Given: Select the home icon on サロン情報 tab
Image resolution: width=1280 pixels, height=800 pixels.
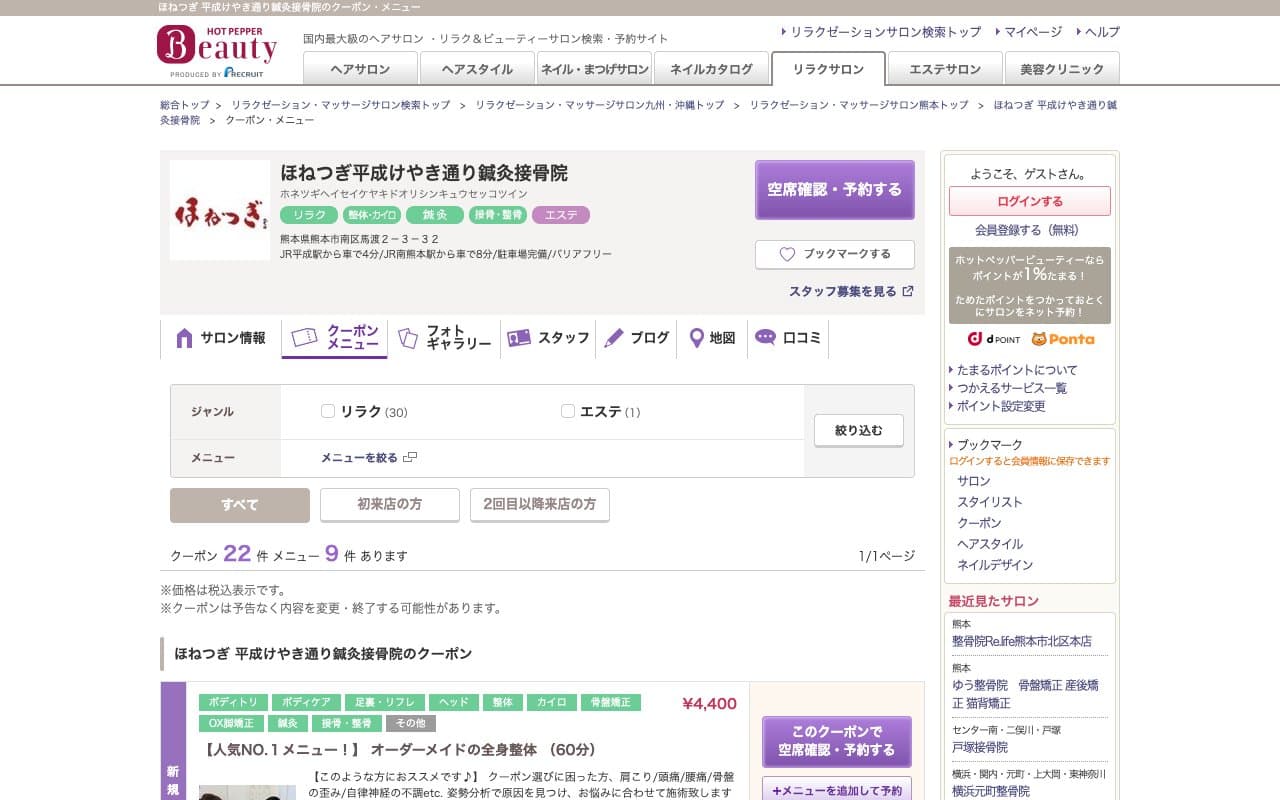Looking at the screenshot, I should pos(183,338).
